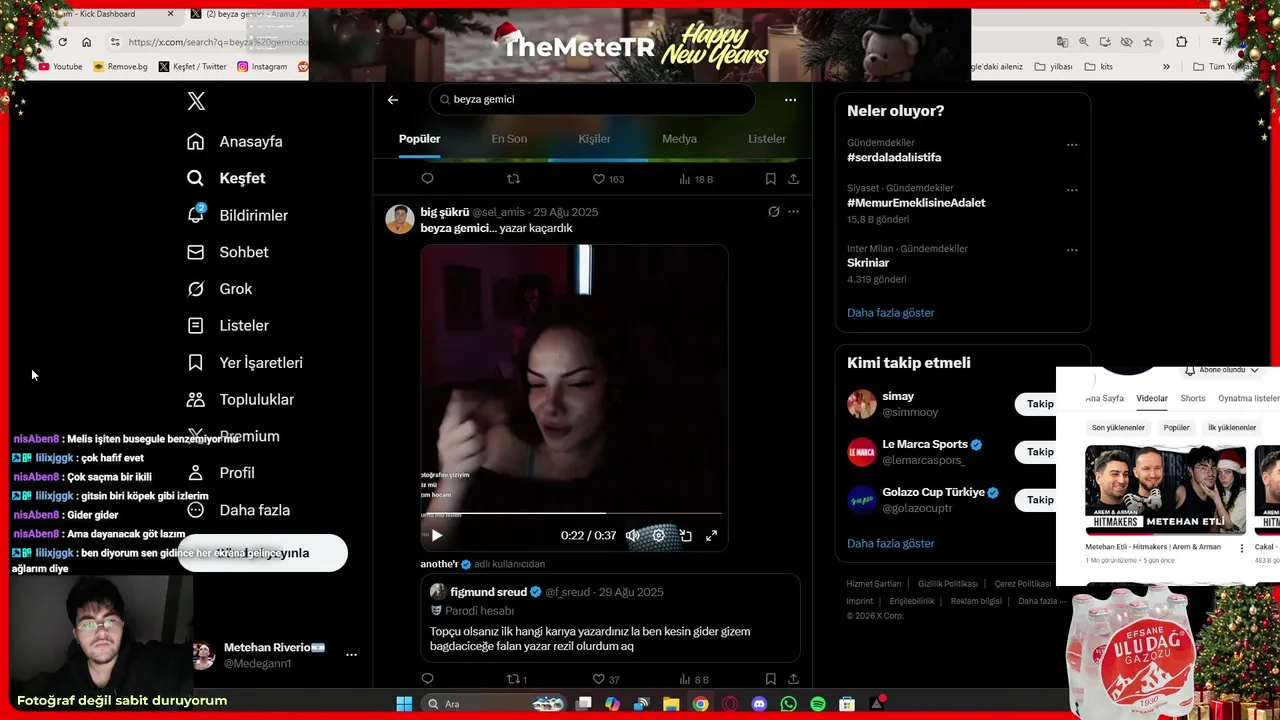Toggle picture-in-picture on video
The width and height of the screenshot is (1280, 720).
click(685, 536)
